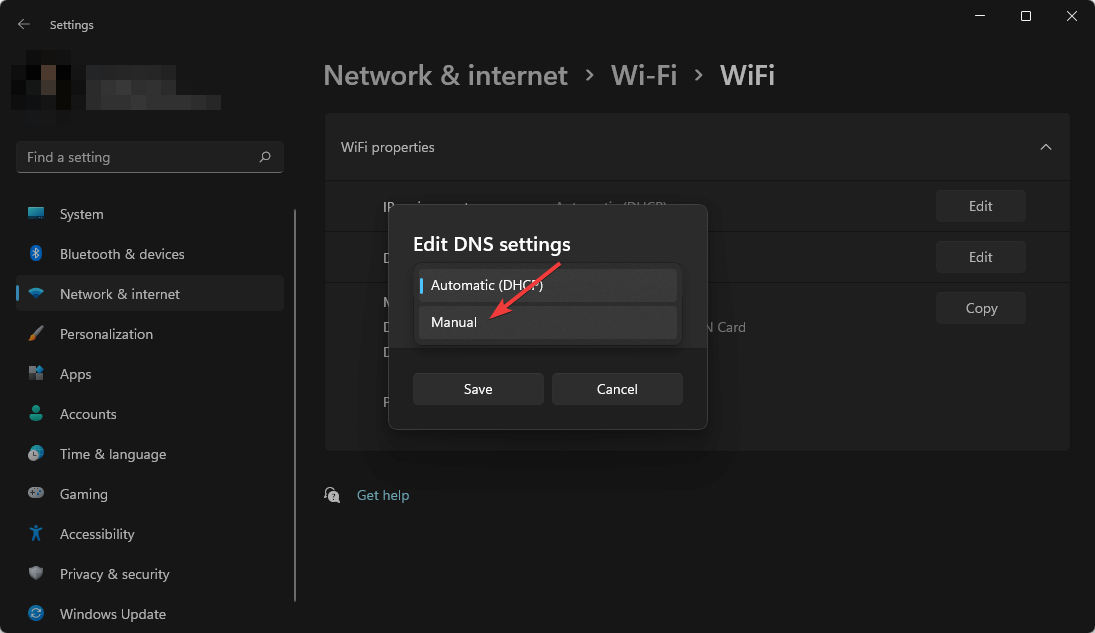Image resolution: width=1095 pixels, height=633 pixels.
Task: Switch to Network & internet breadcrumb
Action: (445, 75)
